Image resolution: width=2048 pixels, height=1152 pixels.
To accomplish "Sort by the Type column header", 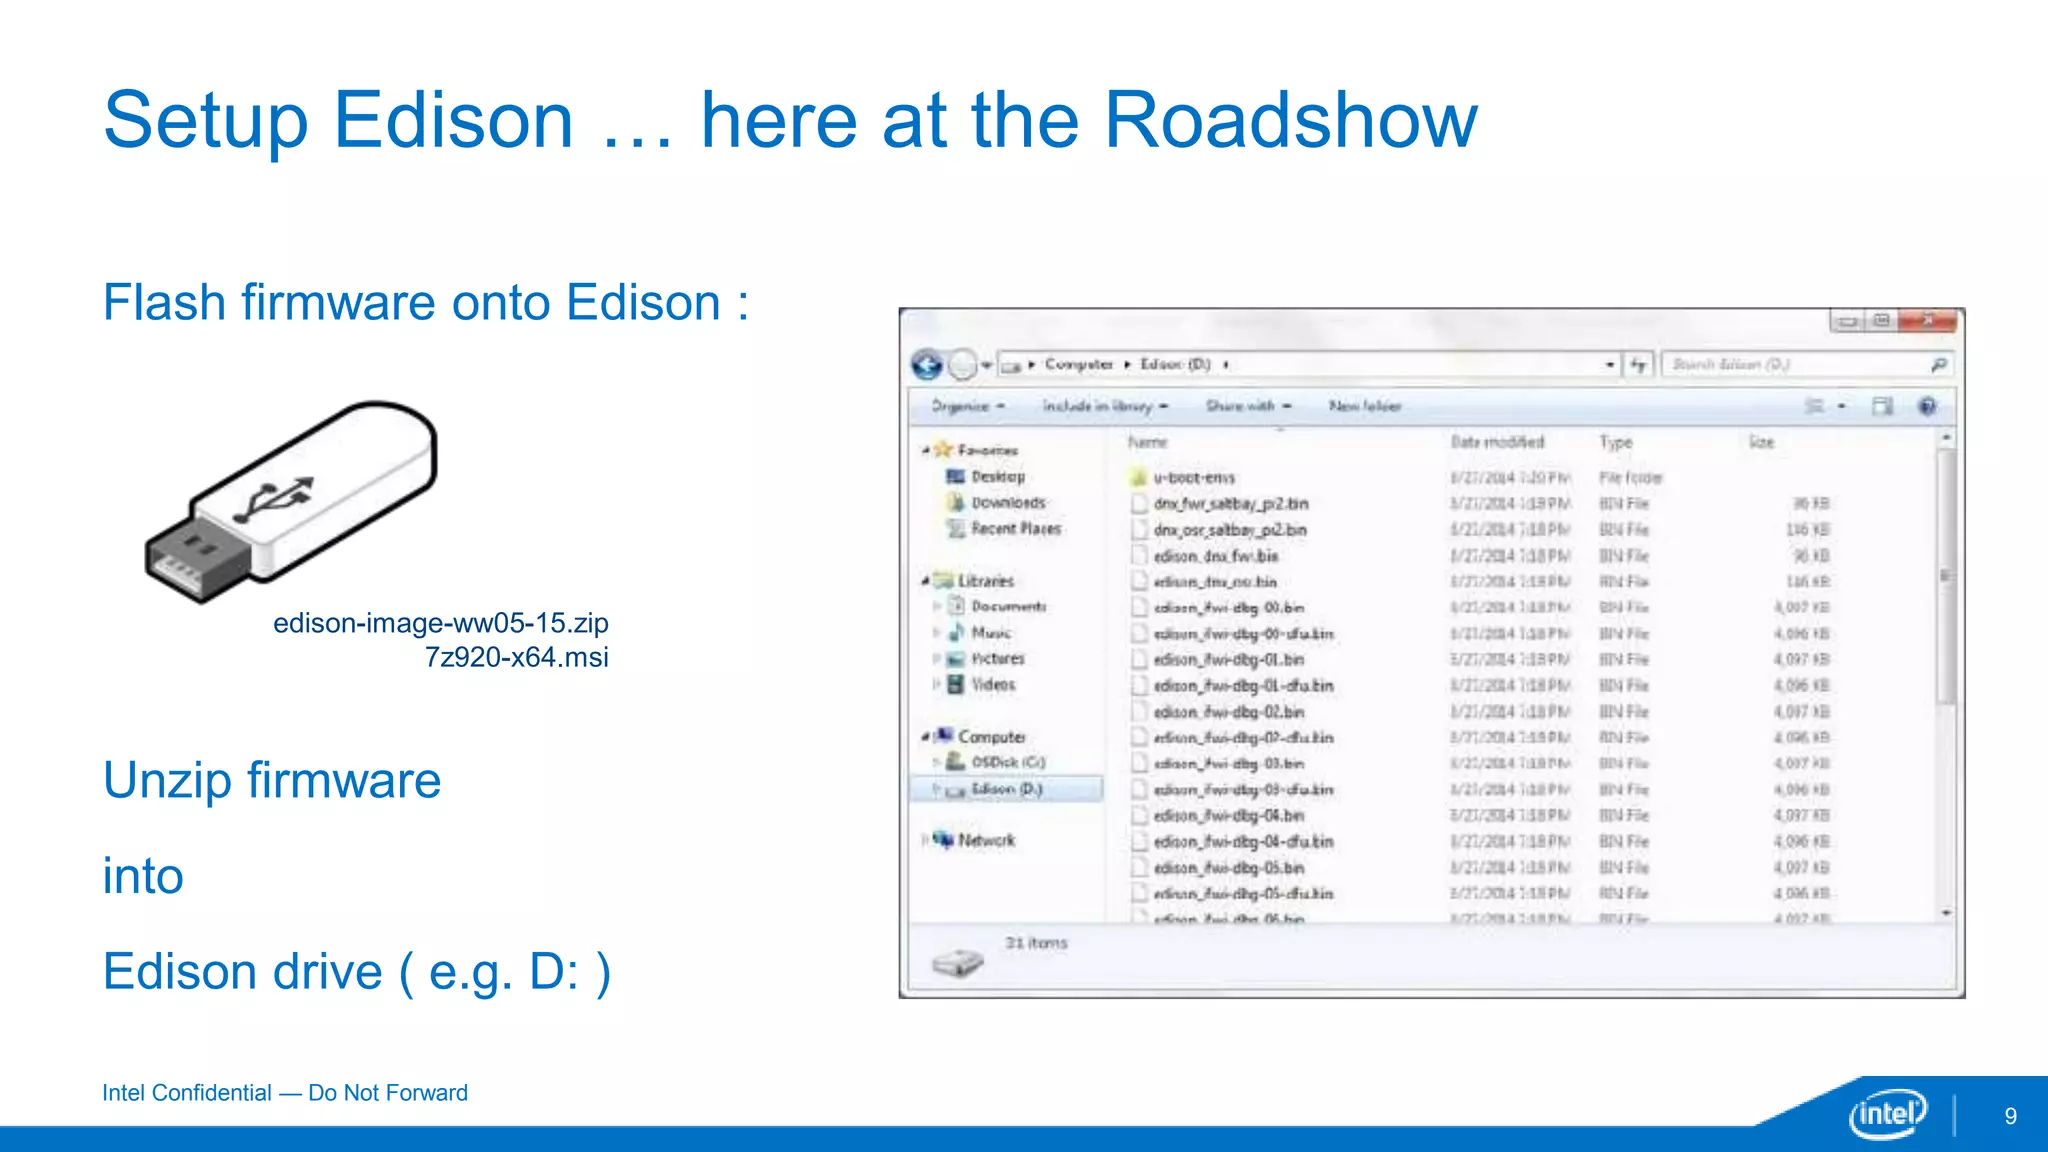I will (1615, 442).
